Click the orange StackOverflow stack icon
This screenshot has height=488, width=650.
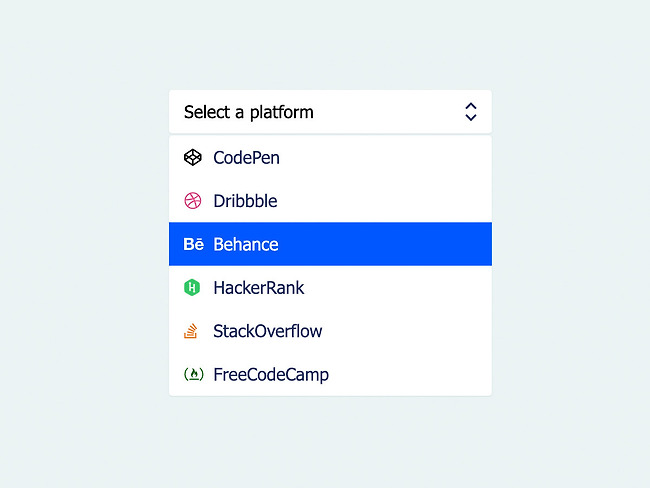coord(191,331)
